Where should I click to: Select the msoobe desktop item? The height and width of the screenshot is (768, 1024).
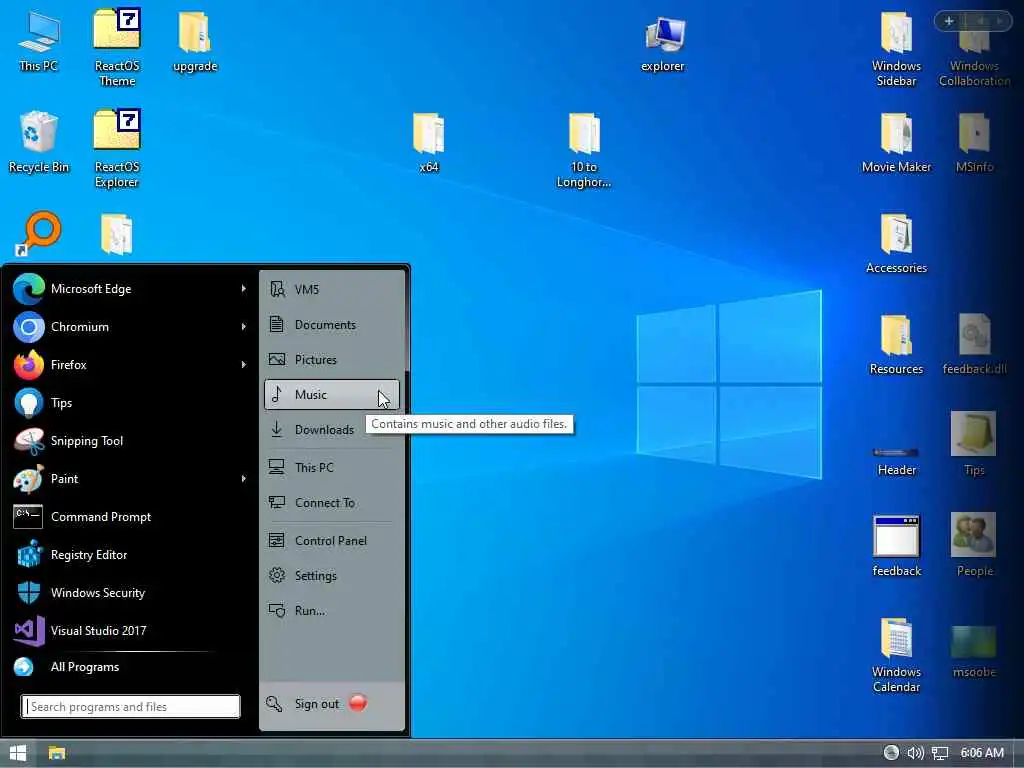[x=974, y=651]
